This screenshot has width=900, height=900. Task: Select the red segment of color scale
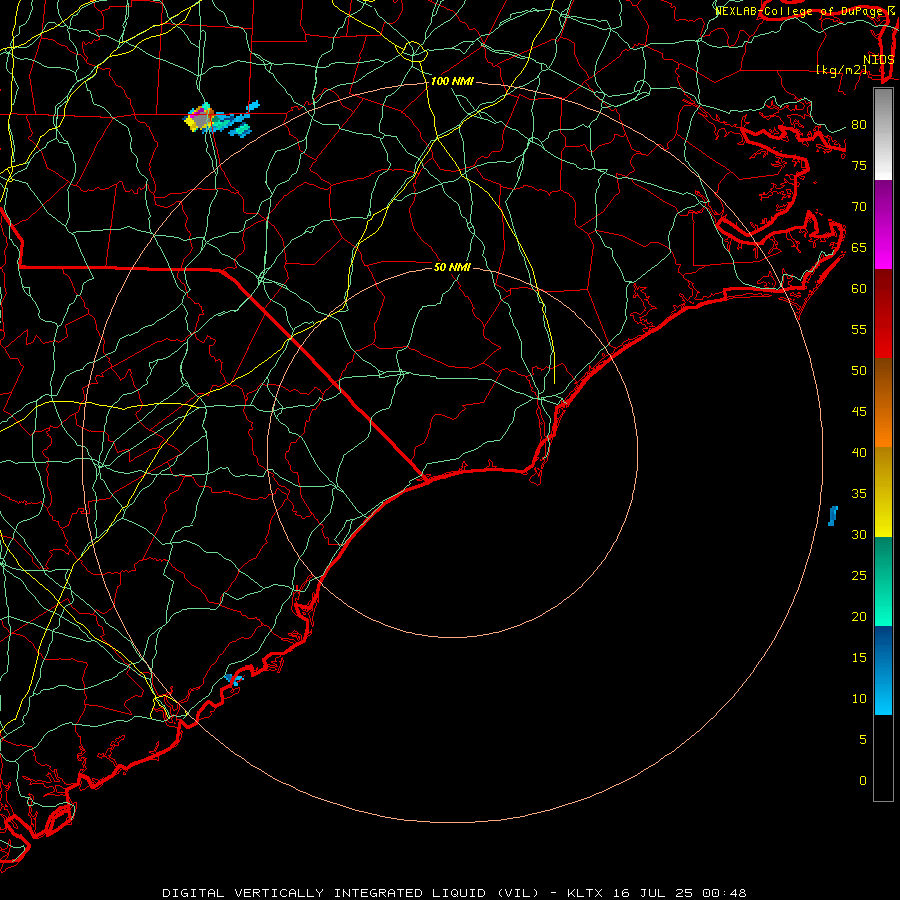click(883, 313)
